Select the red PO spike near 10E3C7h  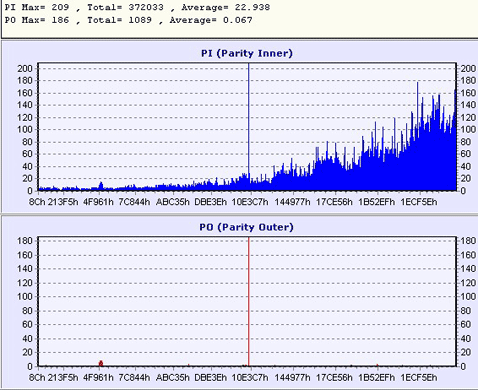pos(249,302)
